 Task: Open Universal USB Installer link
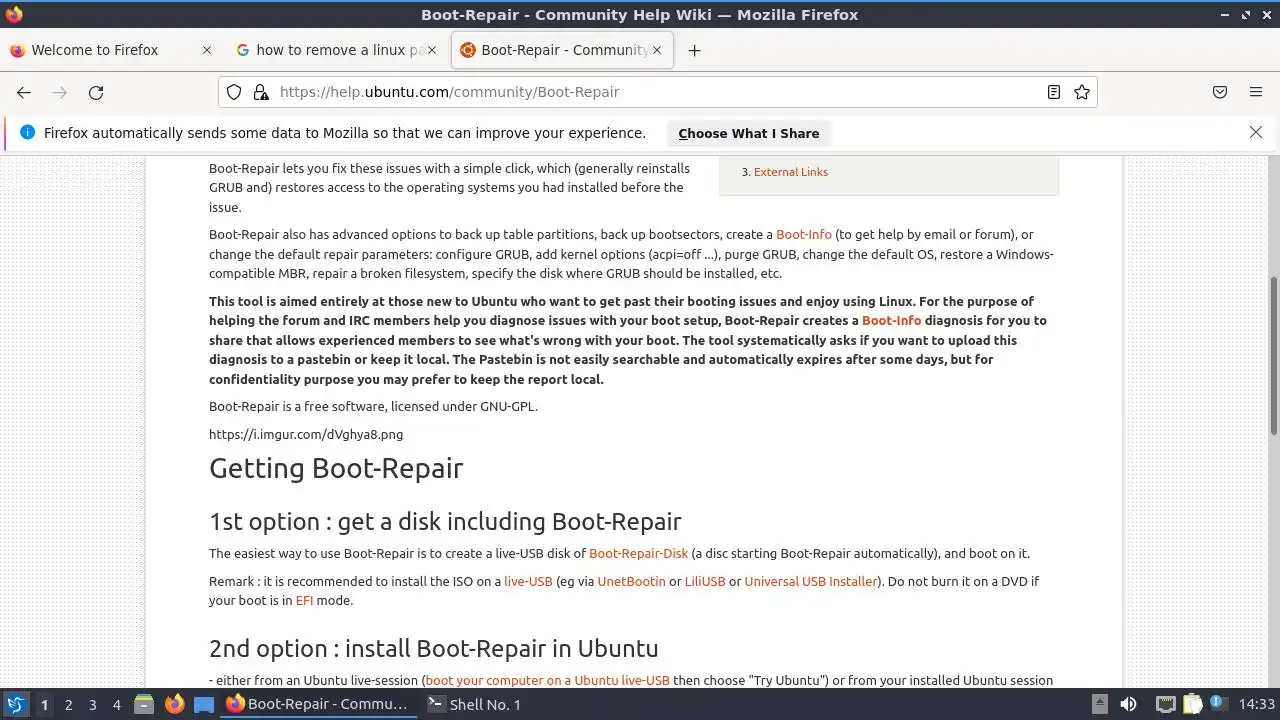pos(810,581)
